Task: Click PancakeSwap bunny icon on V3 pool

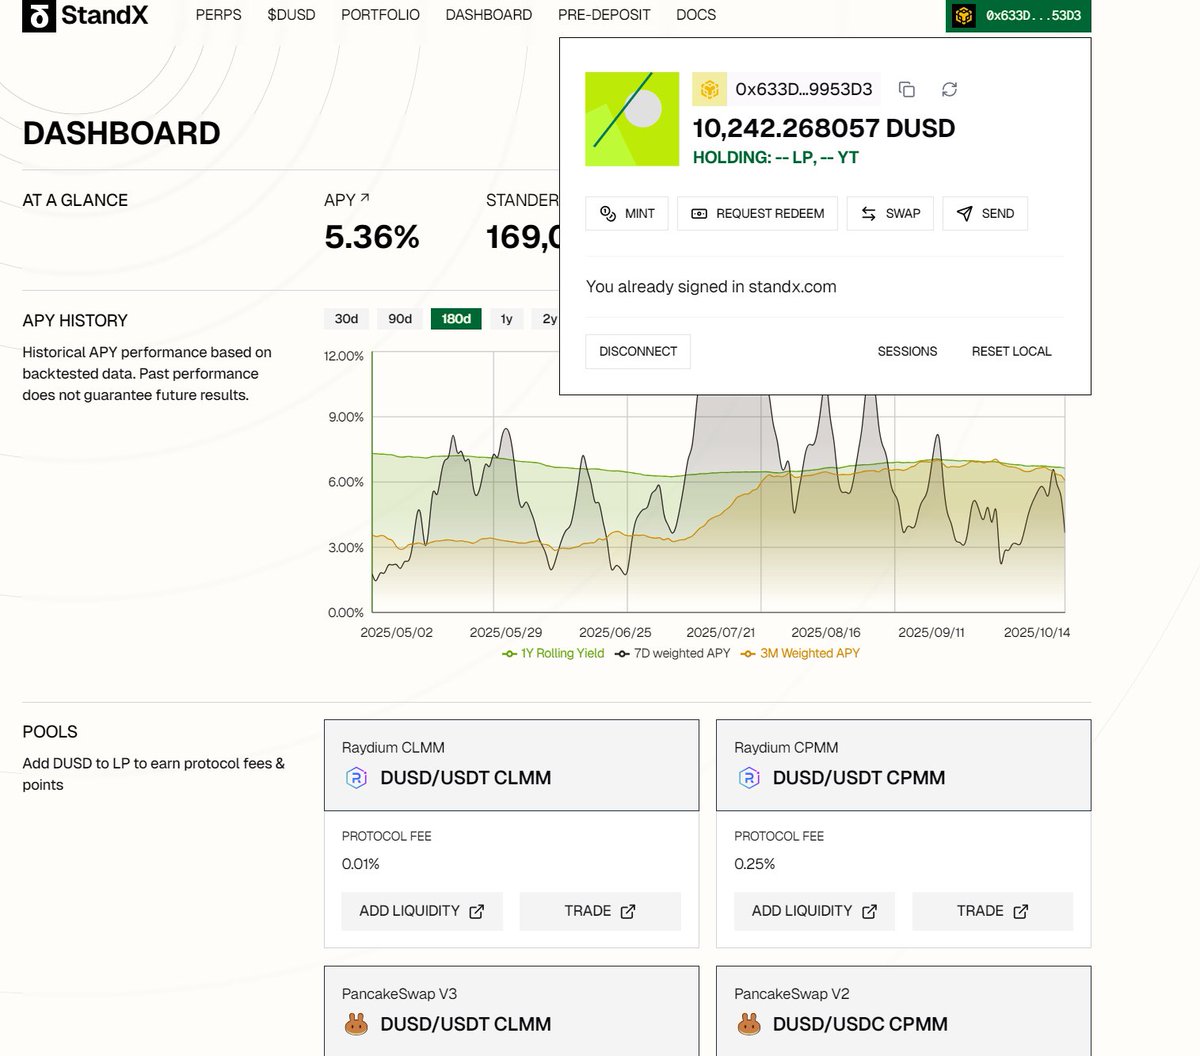Action: click(356, 1024)
